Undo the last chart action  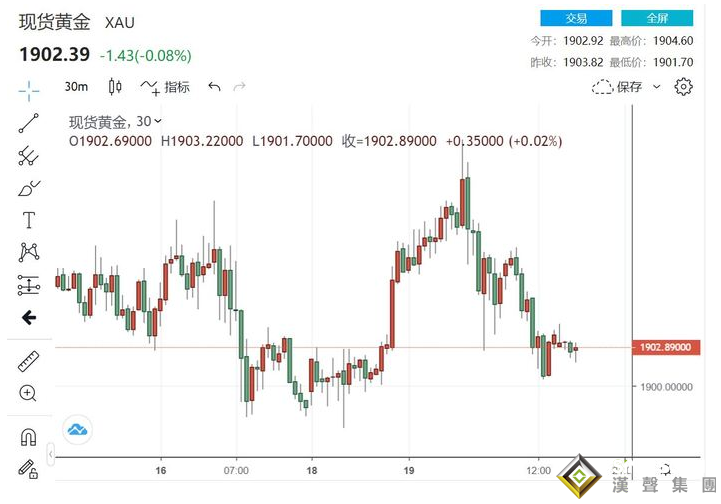tap(214, 87)
